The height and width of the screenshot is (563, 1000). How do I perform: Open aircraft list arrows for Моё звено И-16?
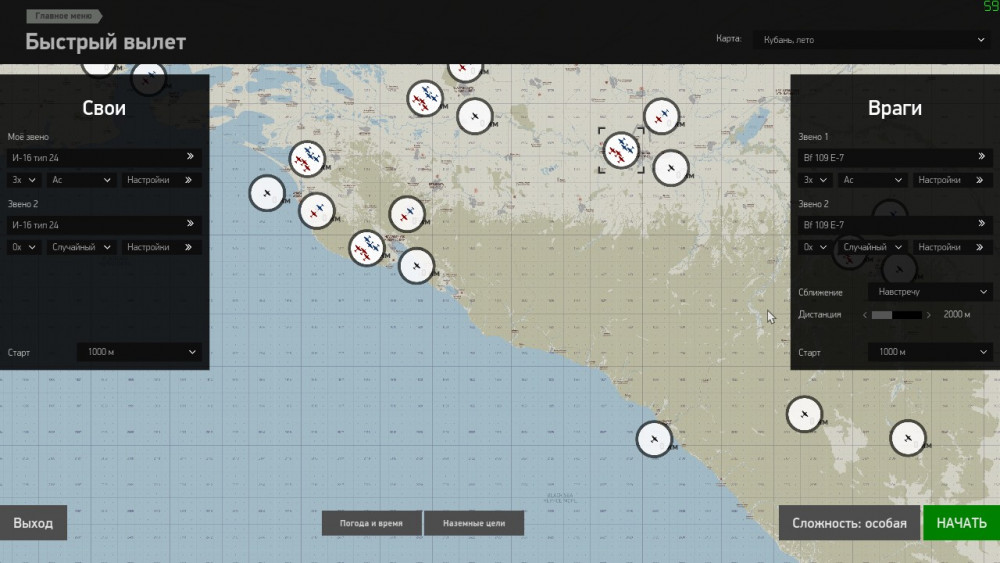tap(190, 157)
